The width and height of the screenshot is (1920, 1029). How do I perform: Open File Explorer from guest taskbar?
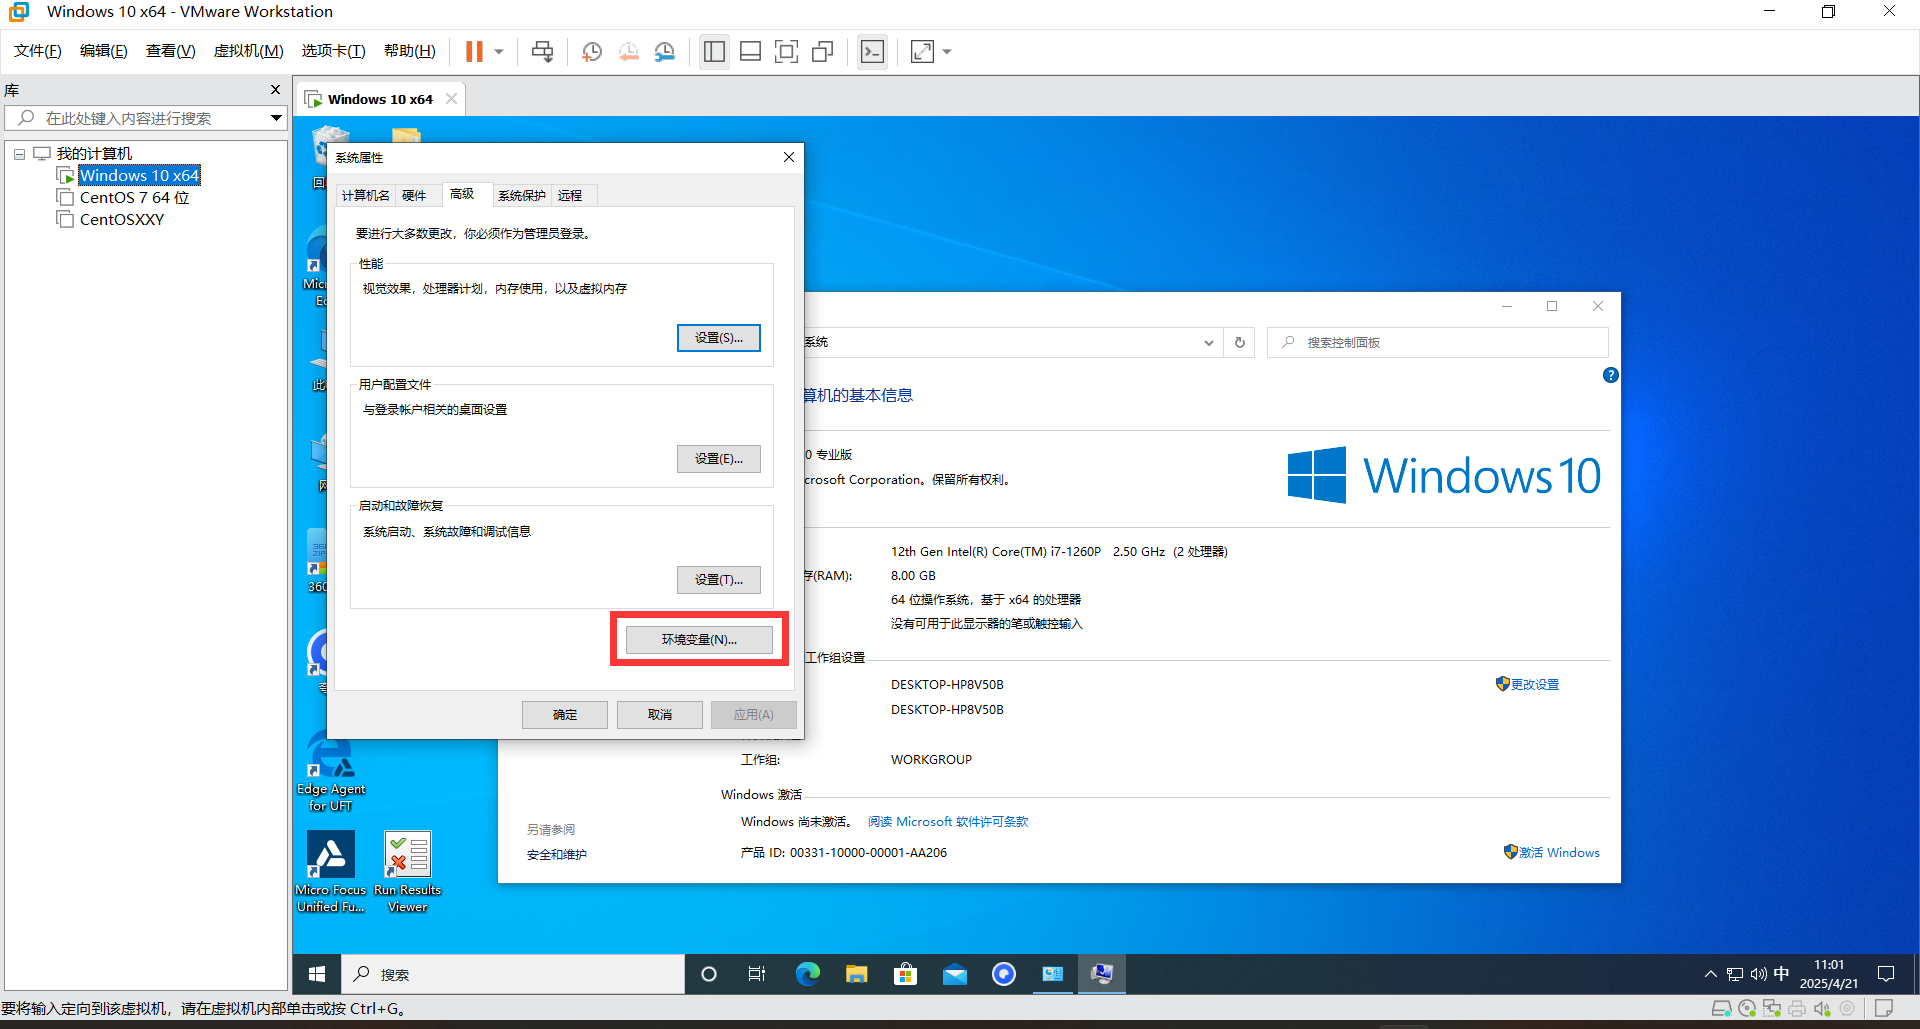coord(856,974)
